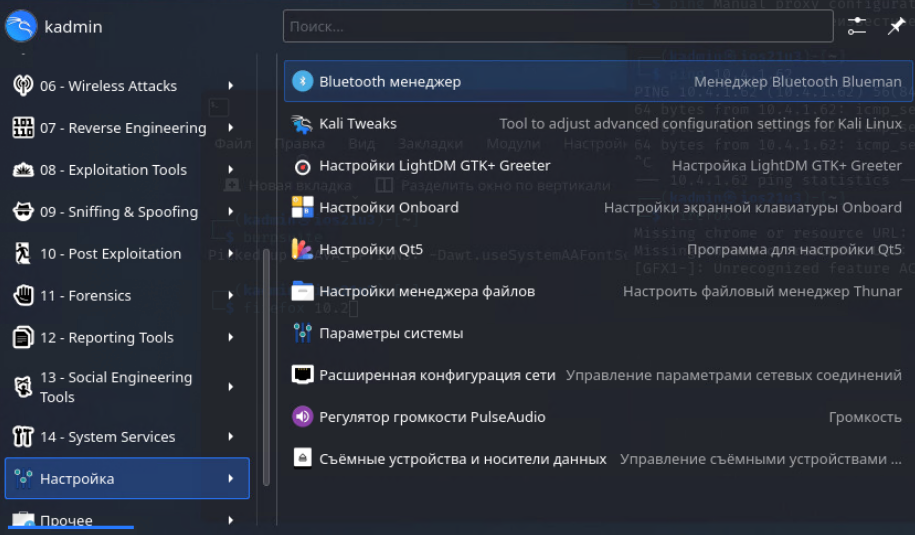Select the 11 - Forensics category

(x=85, y=296)
